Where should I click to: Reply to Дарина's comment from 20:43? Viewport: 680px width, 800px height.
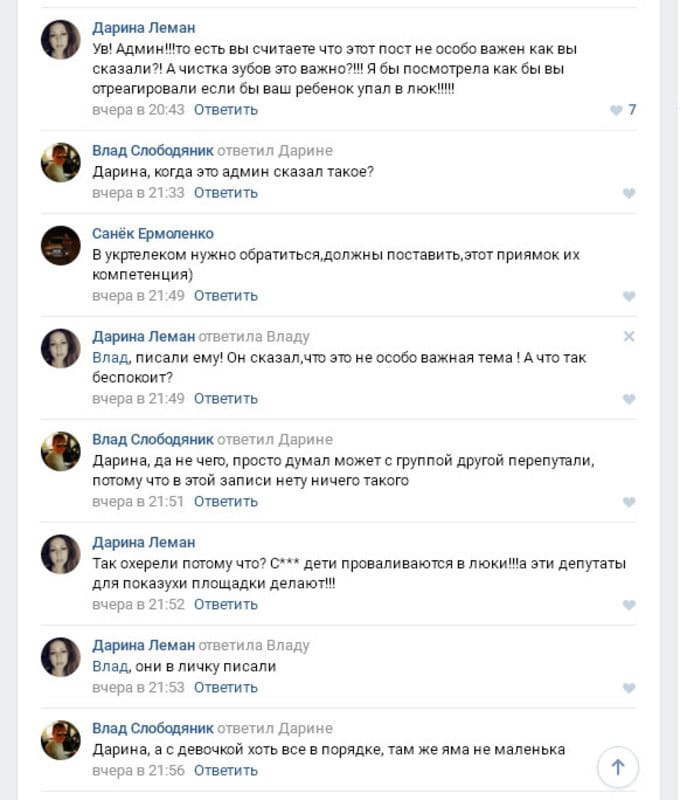tap(226, 110)
